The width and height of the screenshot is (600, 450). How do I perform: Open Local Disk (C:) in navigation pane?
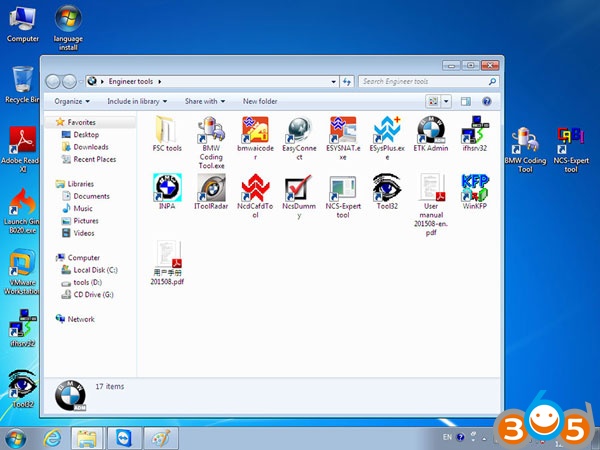click(95, 270)
